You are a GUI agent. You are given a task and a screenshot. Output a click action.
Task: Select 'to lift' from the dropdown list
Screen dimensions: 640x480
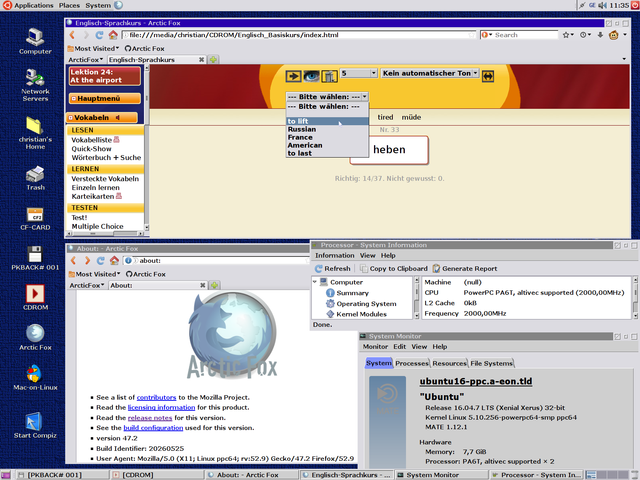point(327,121)
